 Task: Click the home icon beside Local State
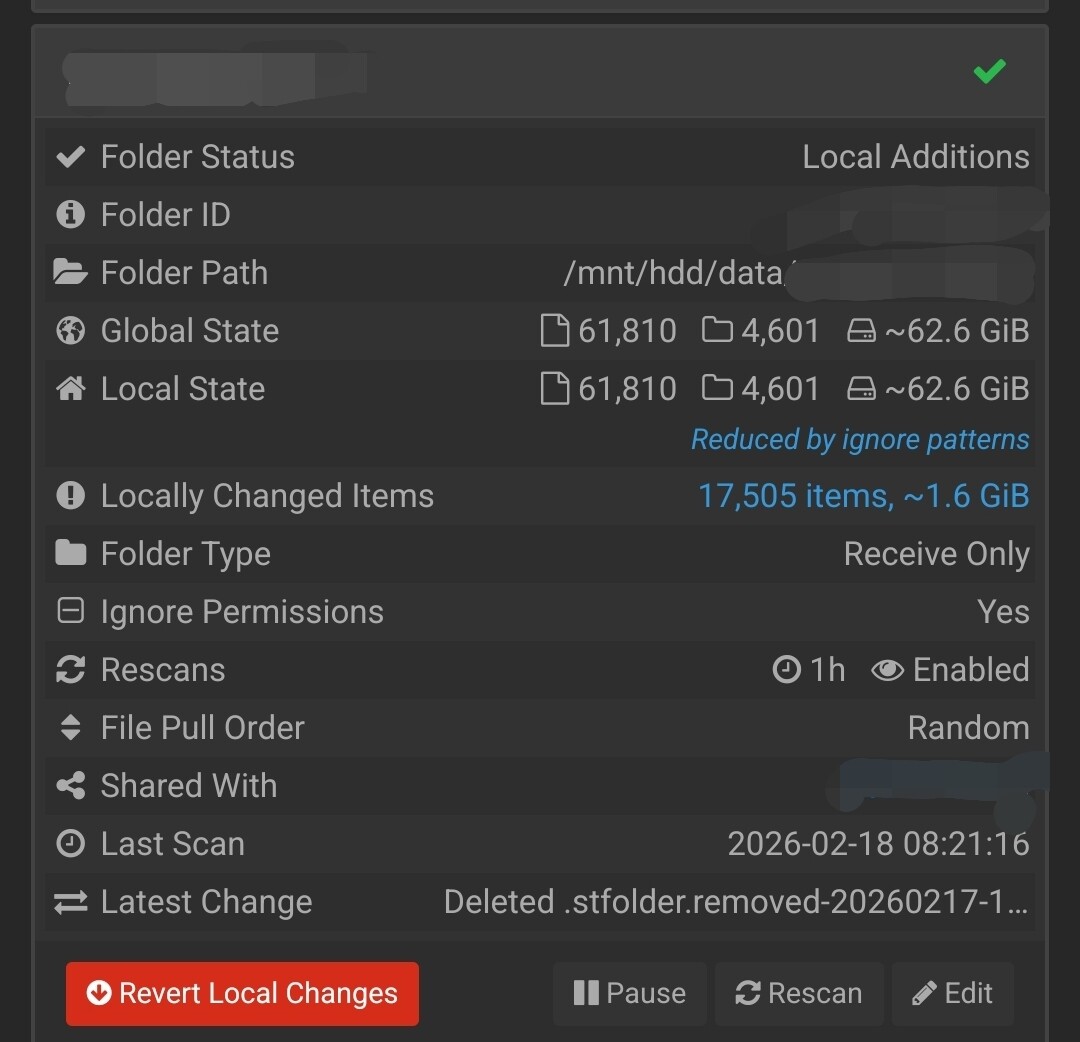[71, 388]
